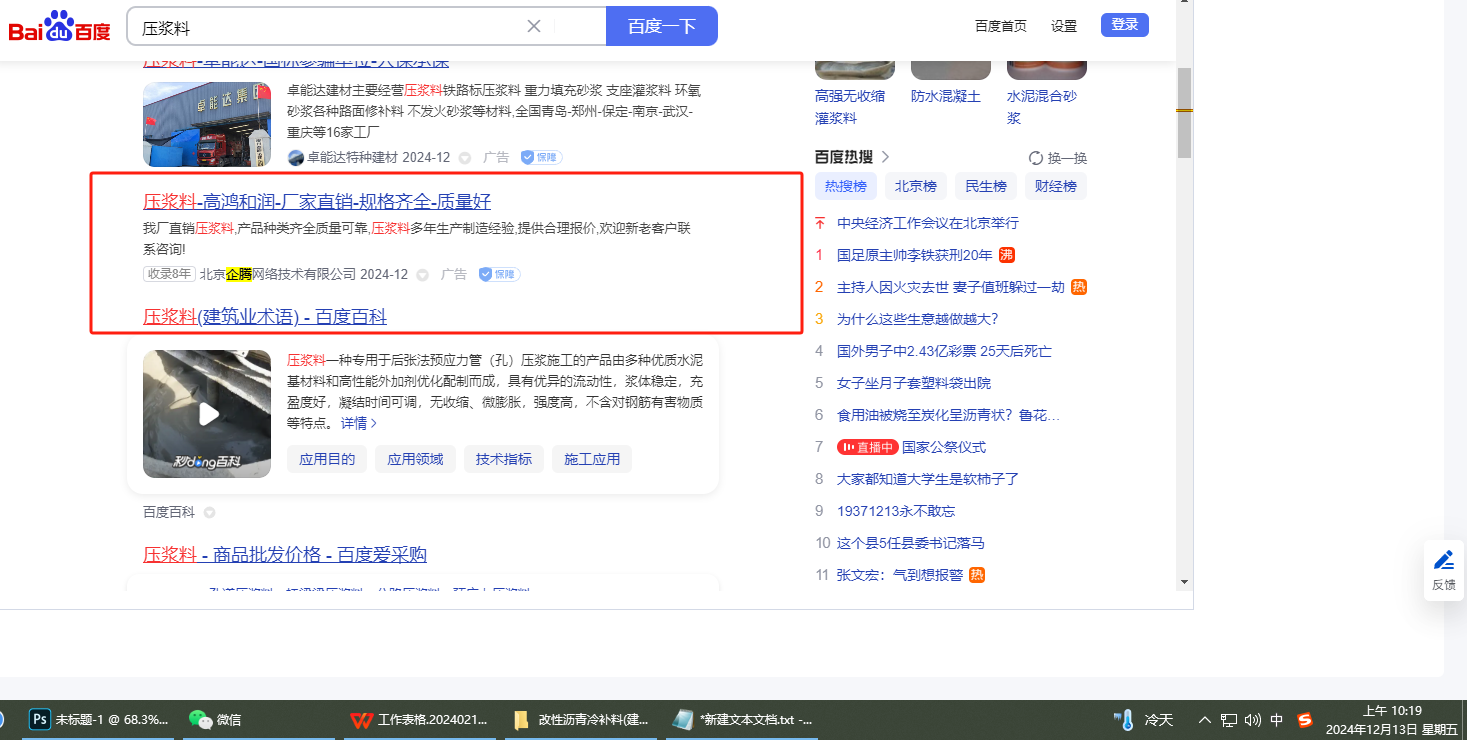Image resolution: width=1467 pixels, height=740 pixels.
Task: Switch to the 北京榜 tab
Action: tap(916, 186)
